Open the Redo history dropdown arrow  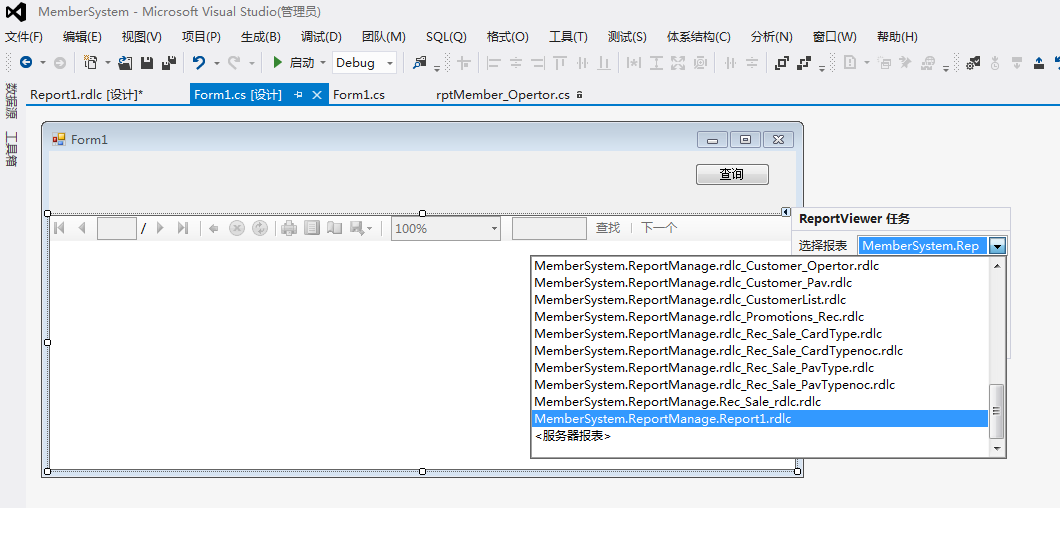[251, 63]
